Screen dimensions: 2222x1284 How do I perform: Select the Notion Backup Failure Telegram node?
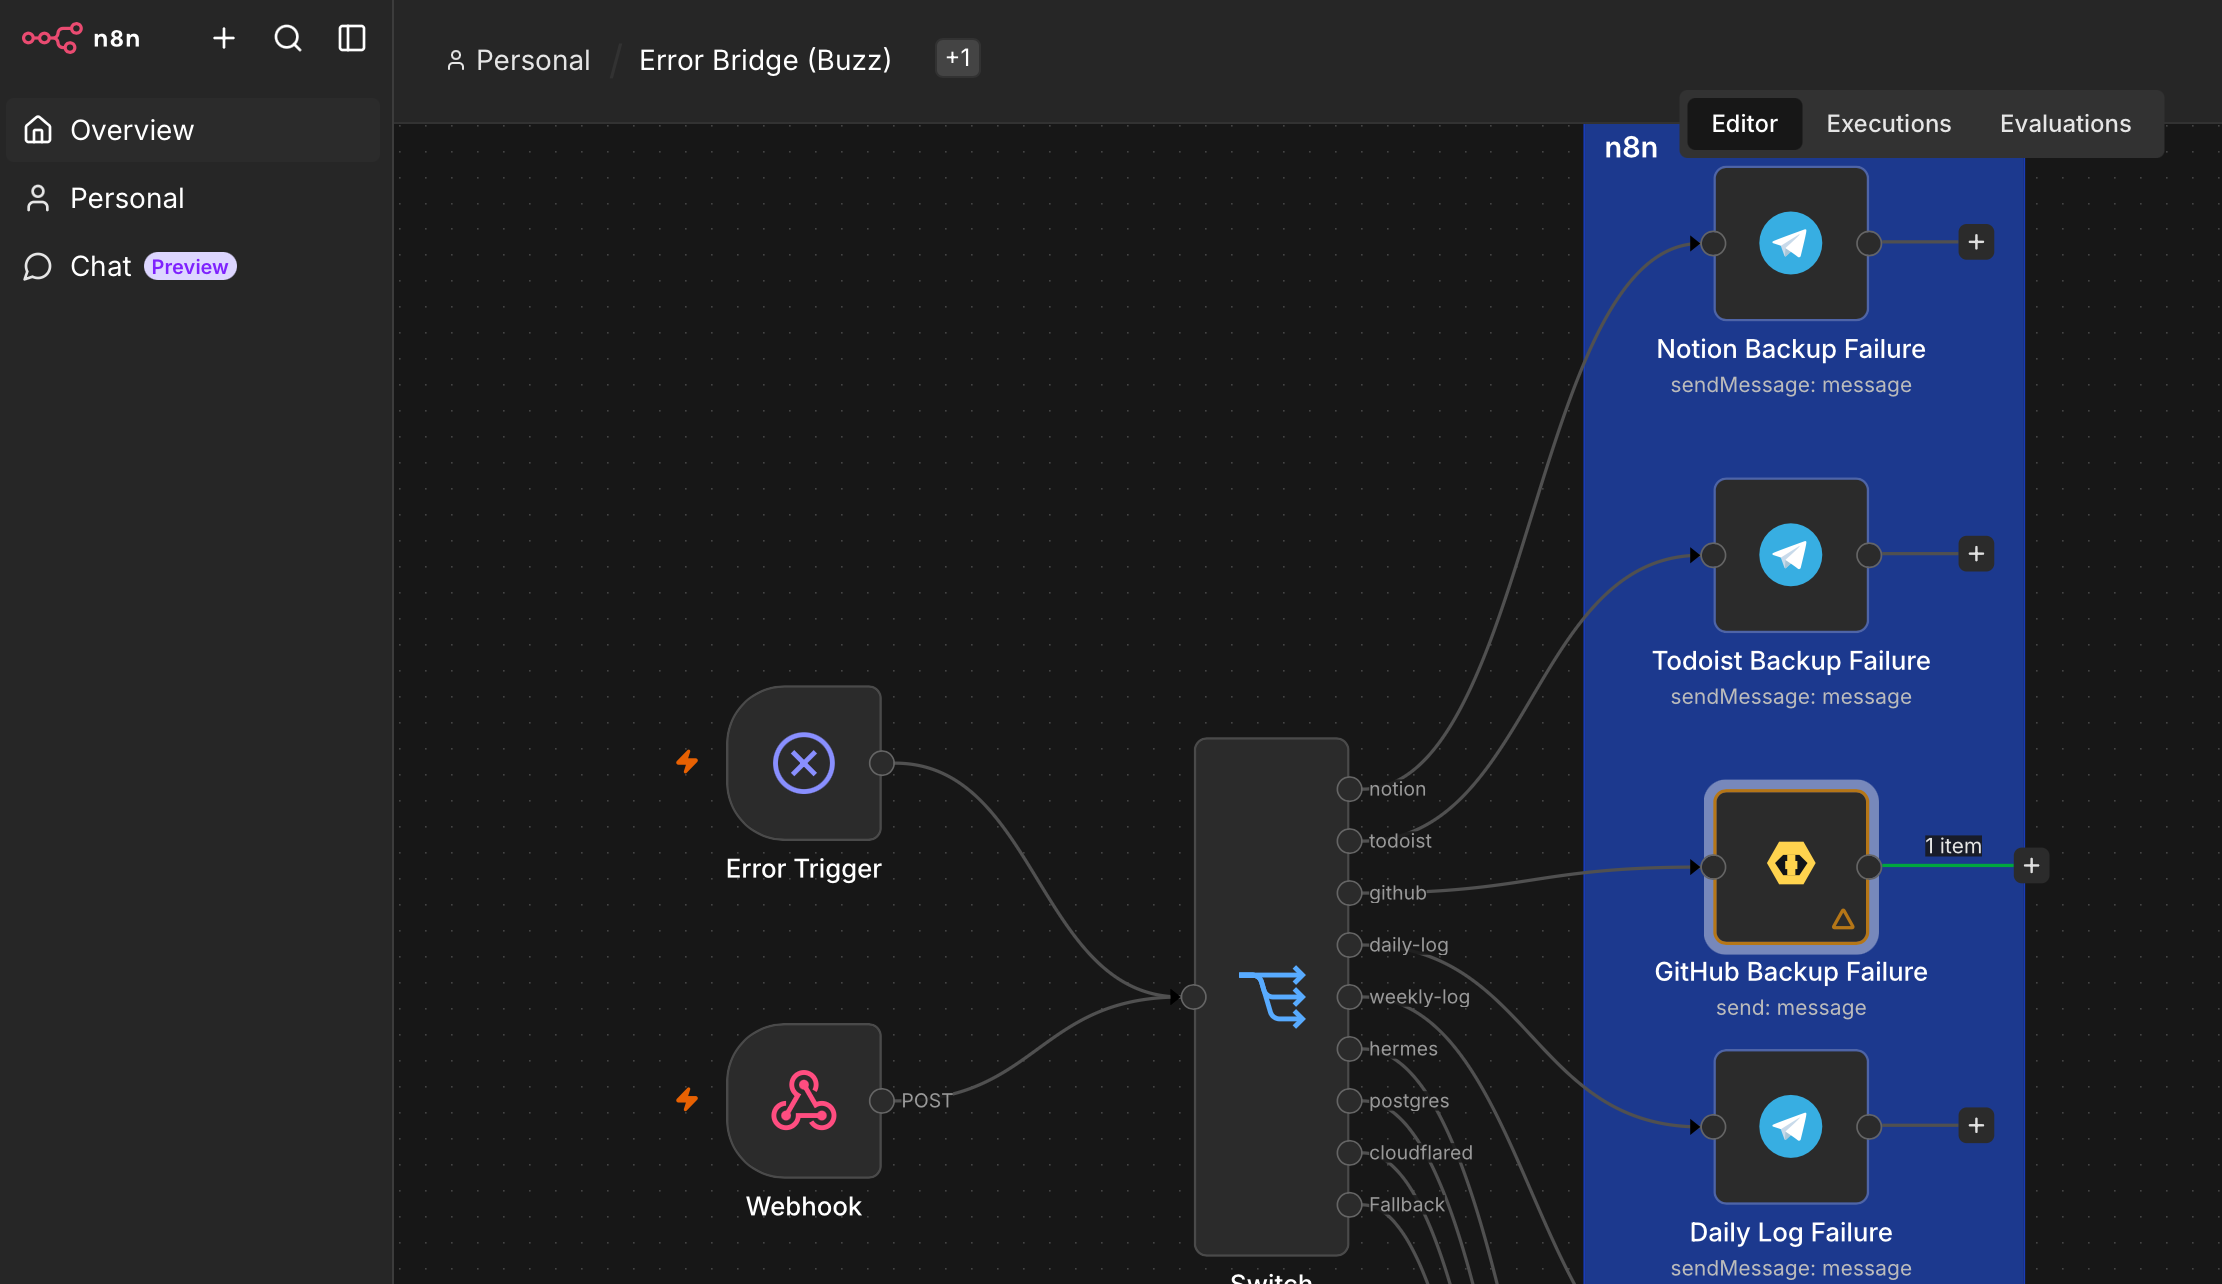point(1791,243)
